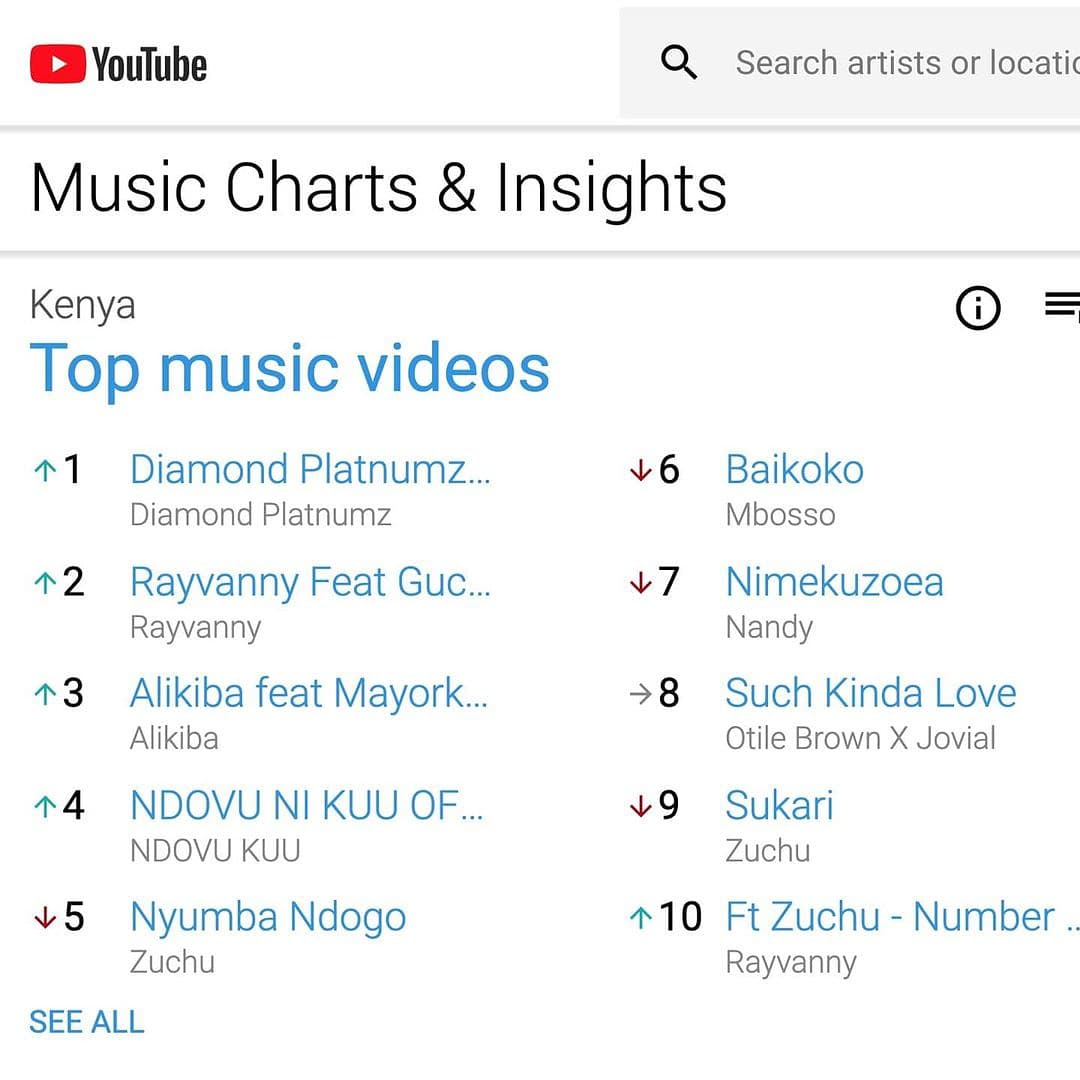Open Rayvanny artist page under rank 2

pos(196,628)
